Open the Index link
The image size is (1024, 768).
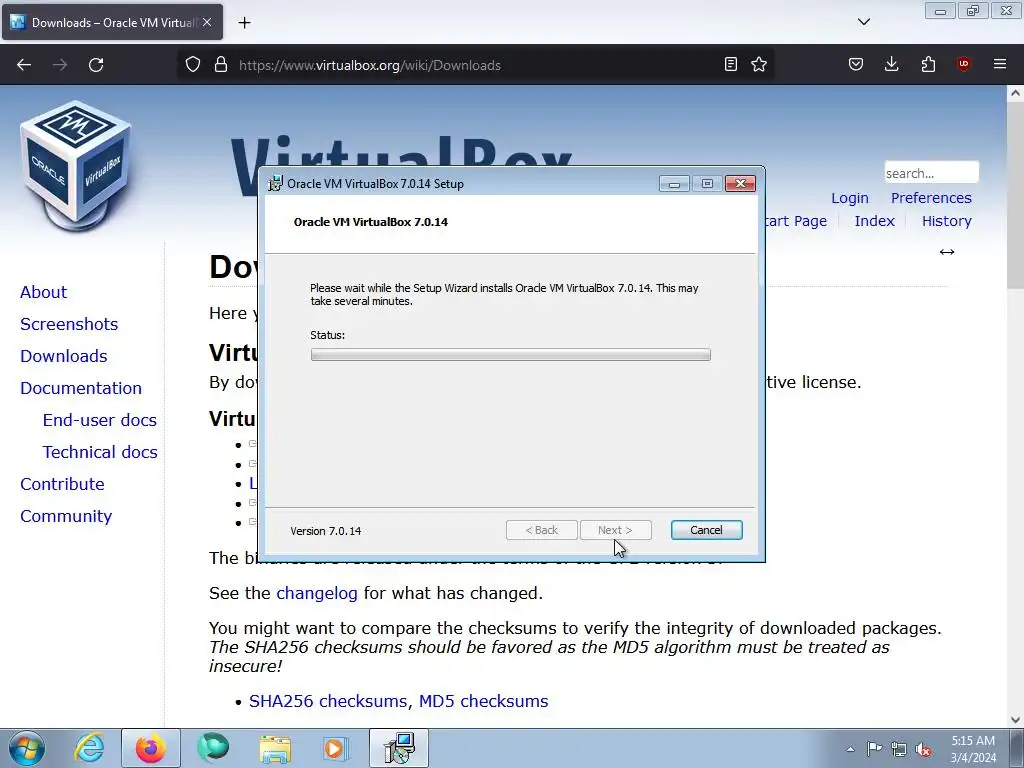click(x=874, y=221)
